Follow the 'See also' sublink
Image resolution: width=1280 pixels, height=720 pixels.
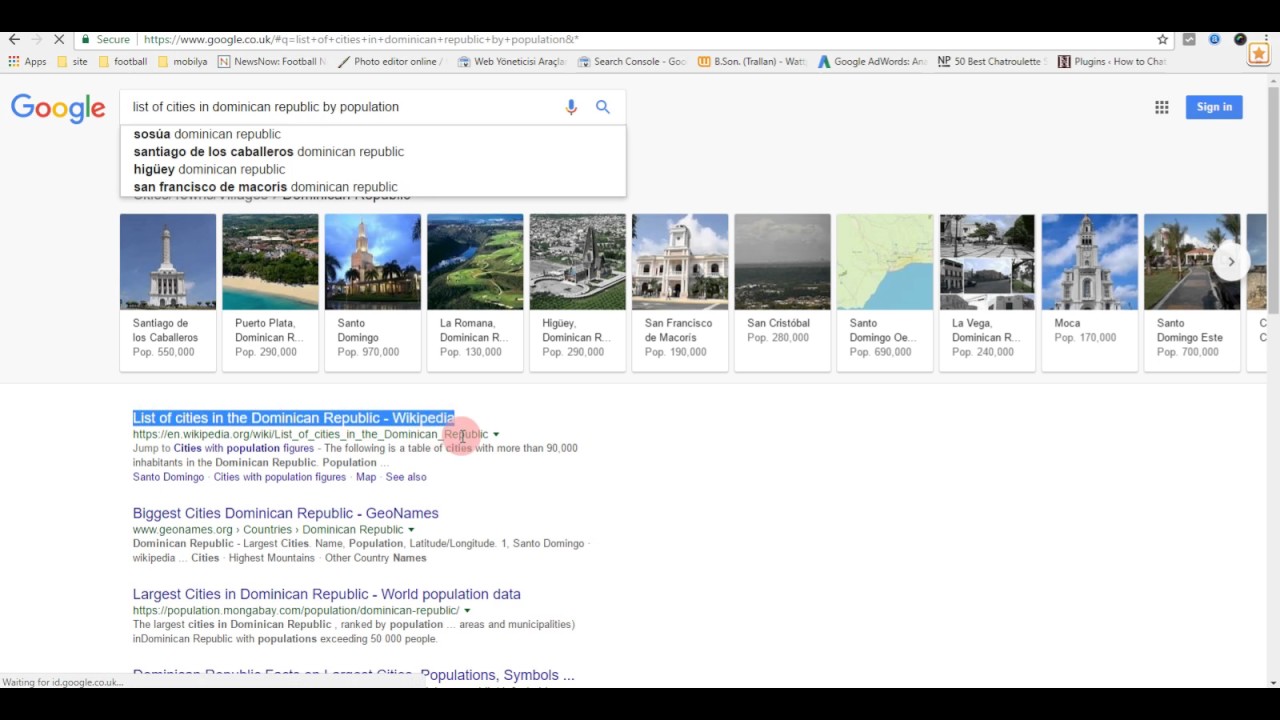406,477
